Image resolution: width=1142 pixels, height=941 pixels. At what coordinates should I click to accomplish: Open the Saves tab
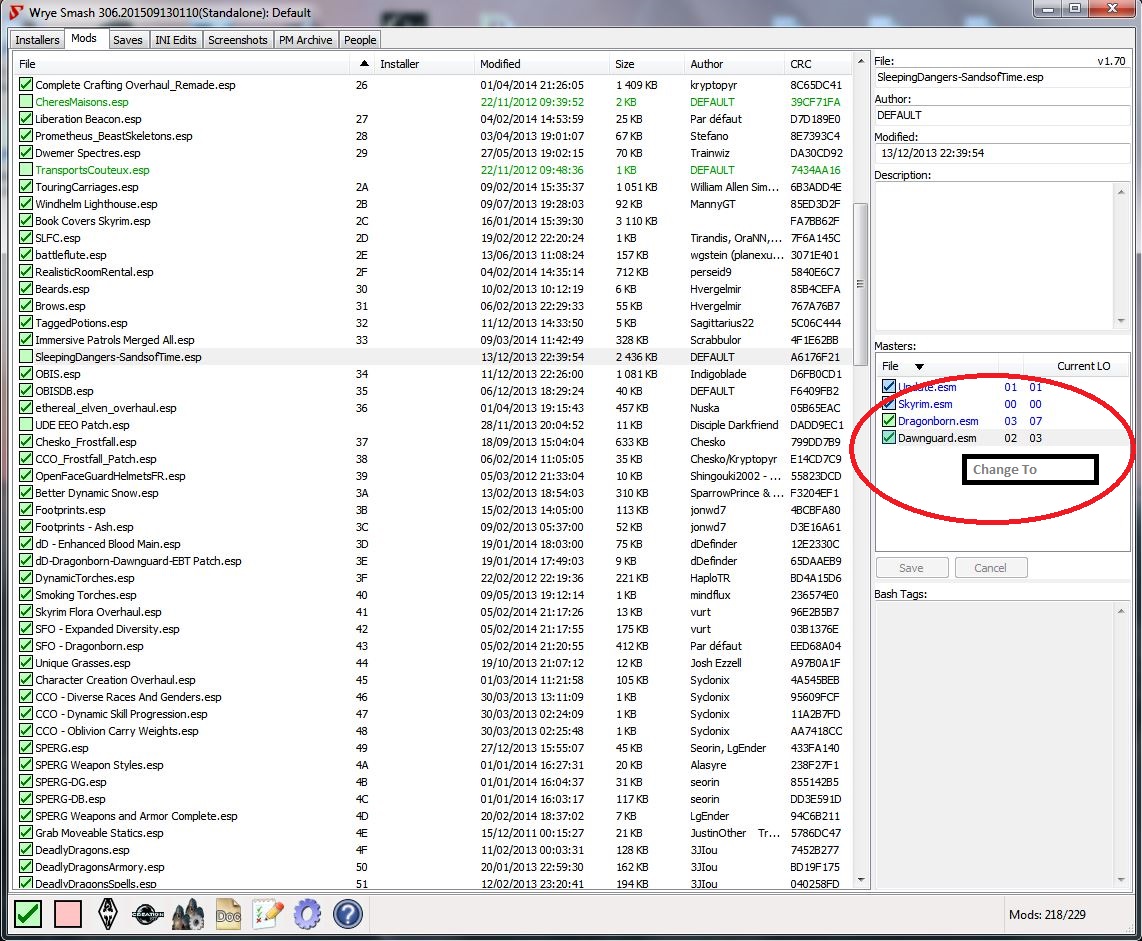(x=127, y=40)
